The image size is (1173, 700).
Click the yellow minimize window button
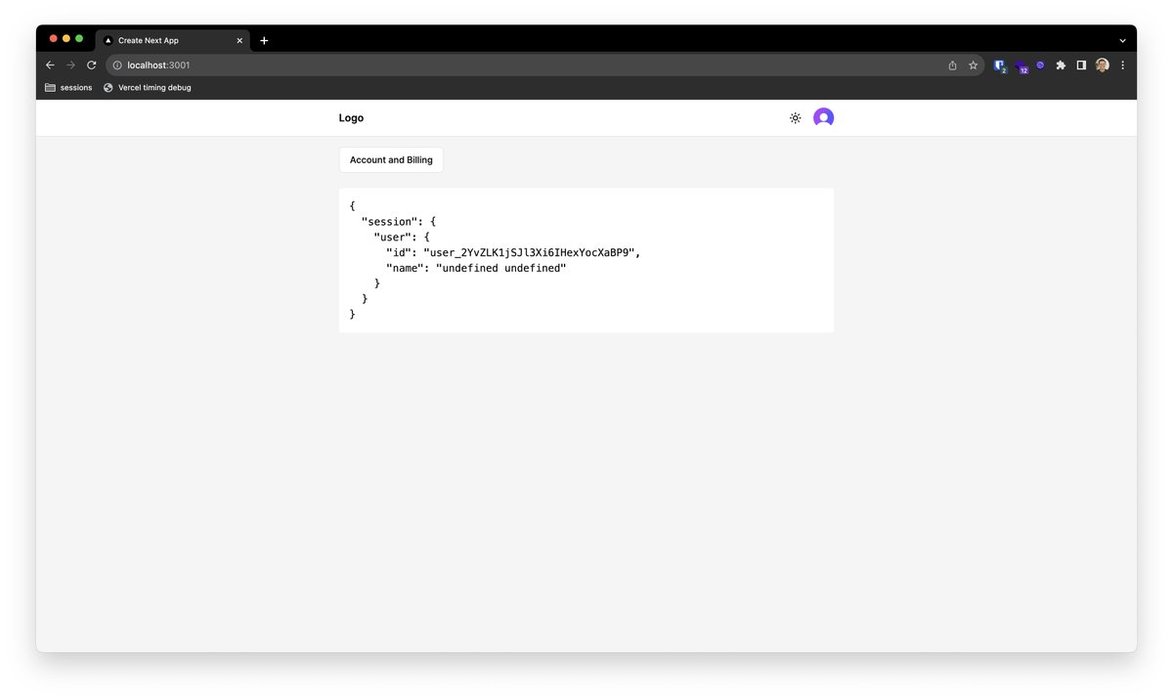66,38
